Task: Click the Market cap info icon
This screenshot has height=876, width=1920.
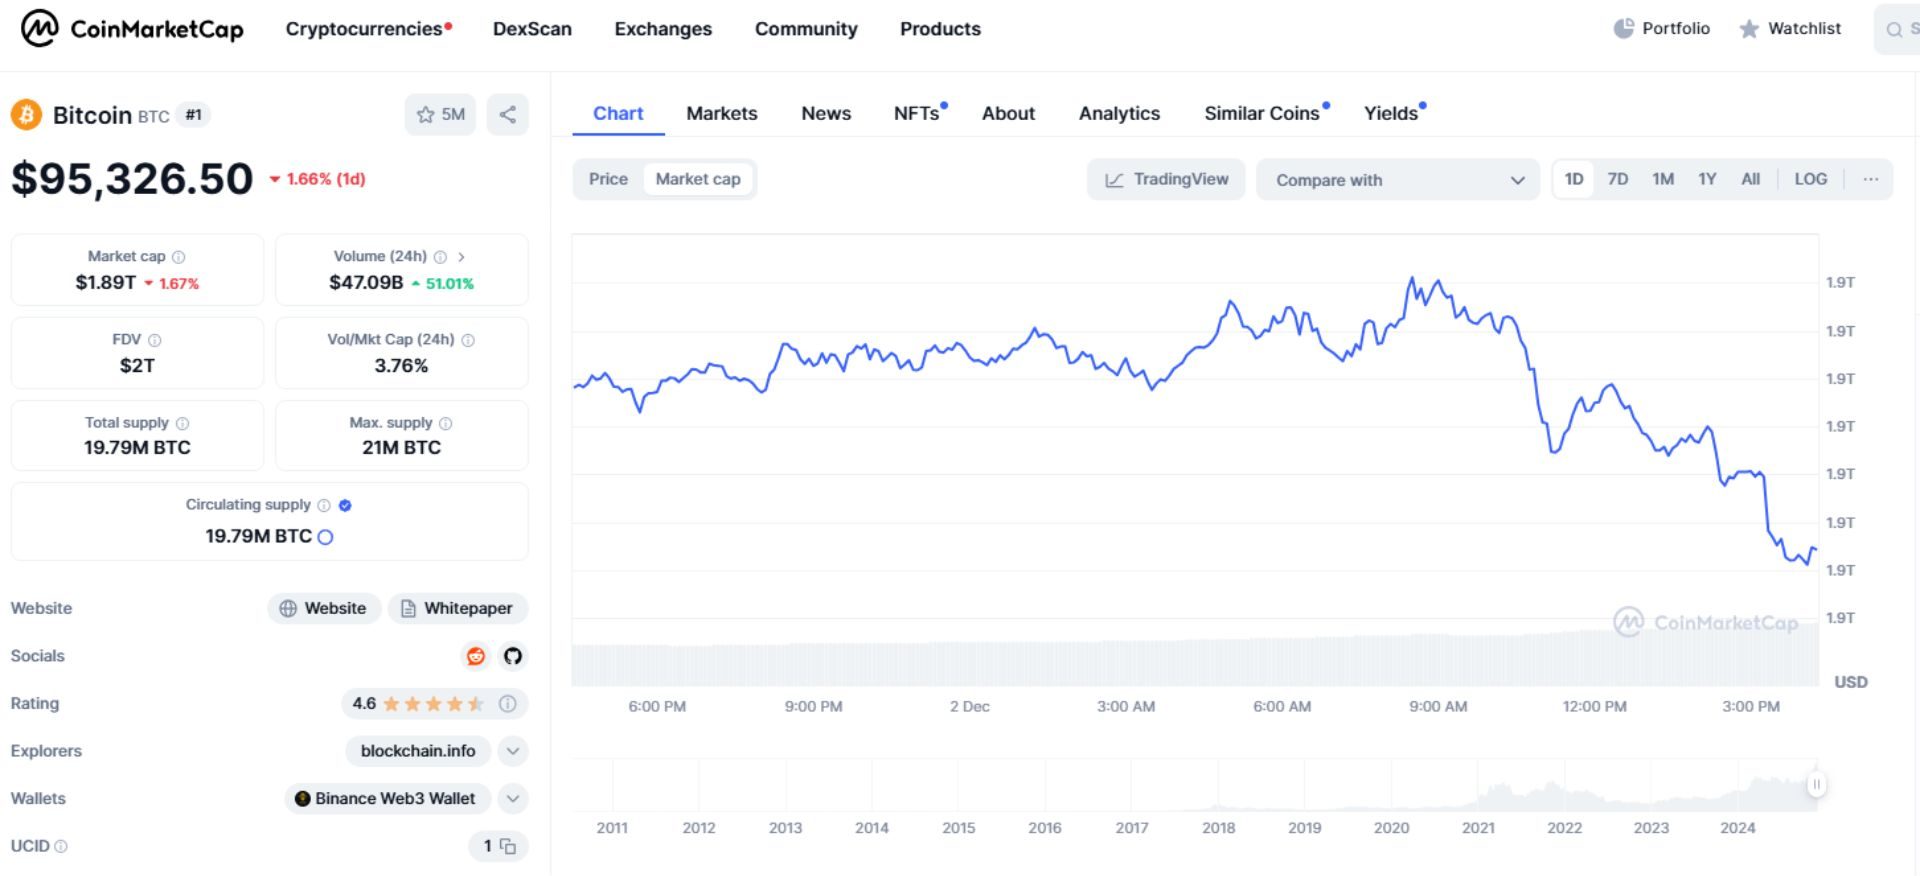Action: coord(179,257)
